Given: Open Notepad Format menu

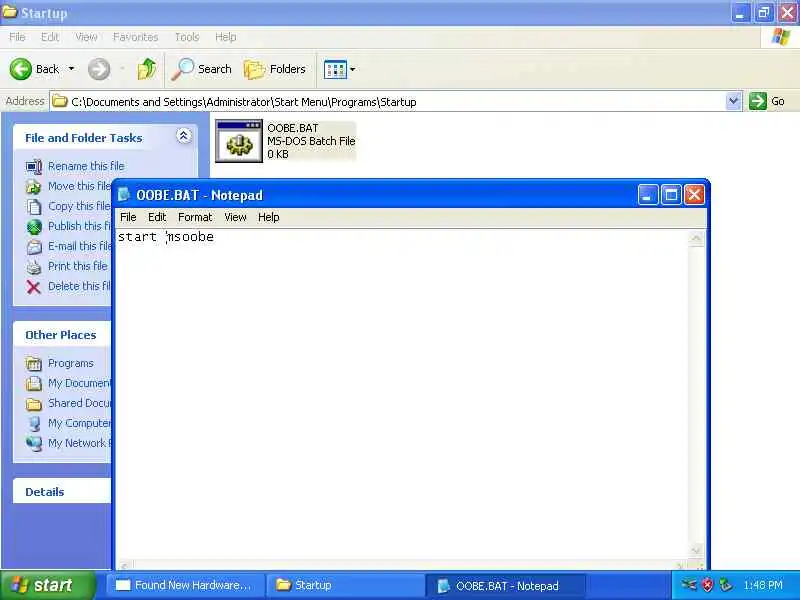Looking at the screenshot, I should click(195, 217).
